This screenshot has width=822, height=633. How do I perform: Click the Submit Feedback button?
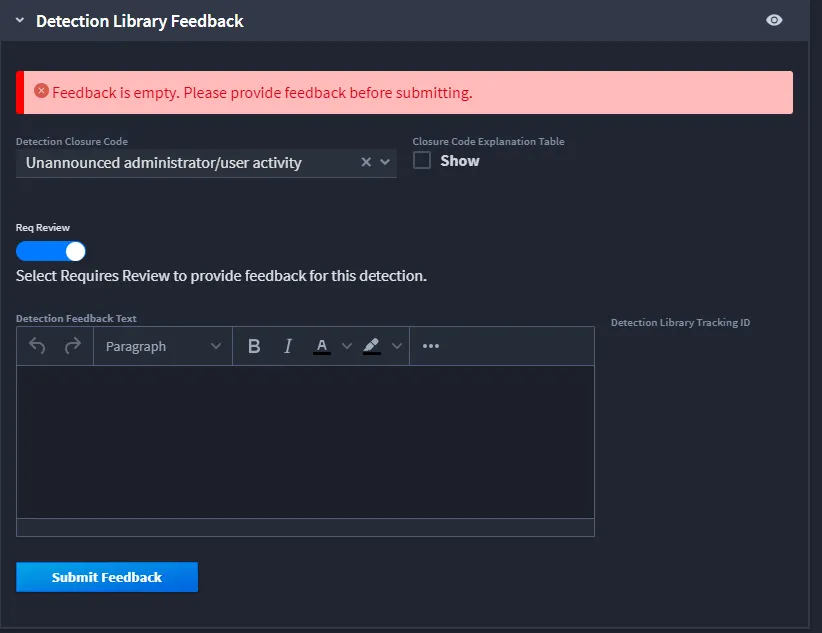107,577
